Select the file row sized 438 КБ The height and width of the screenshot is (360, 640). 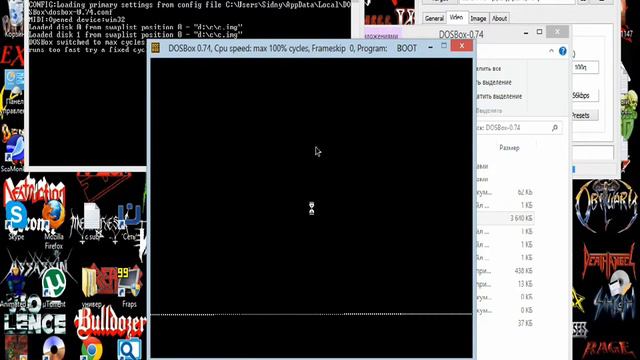[x=505, y=271]
